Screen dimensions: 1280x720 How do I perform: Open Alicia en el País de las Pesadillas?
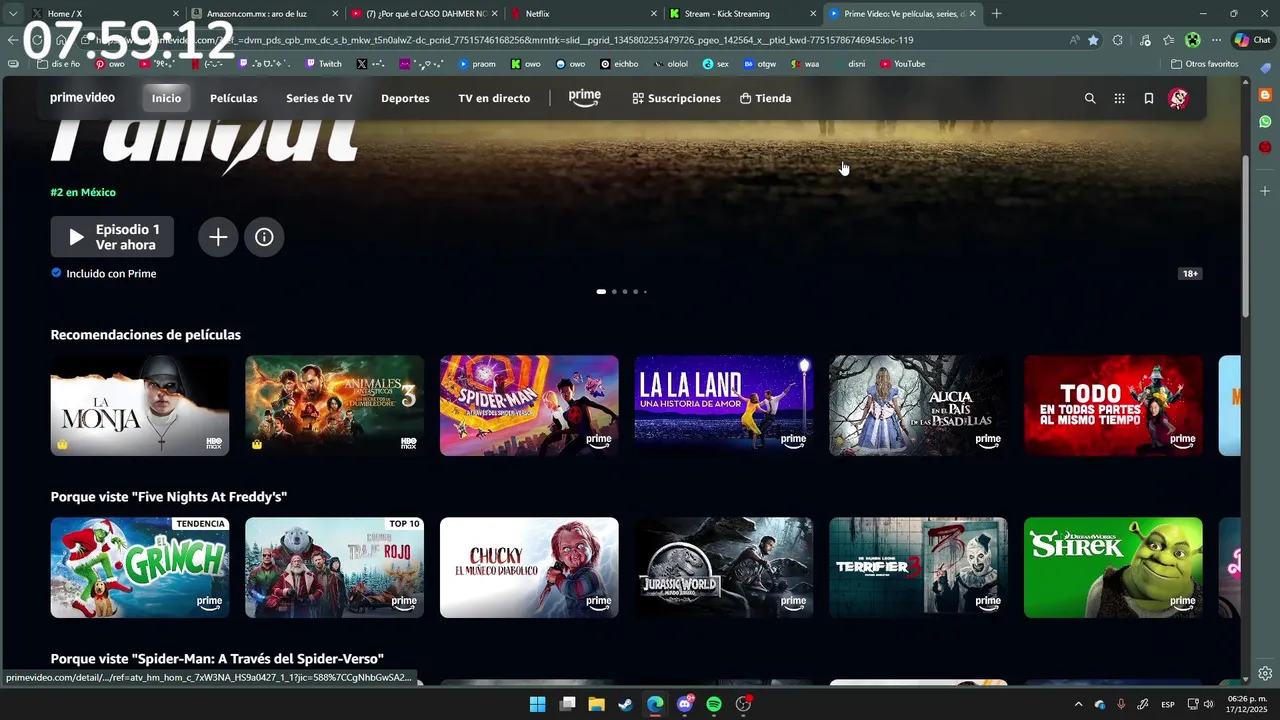coord(918,406)
